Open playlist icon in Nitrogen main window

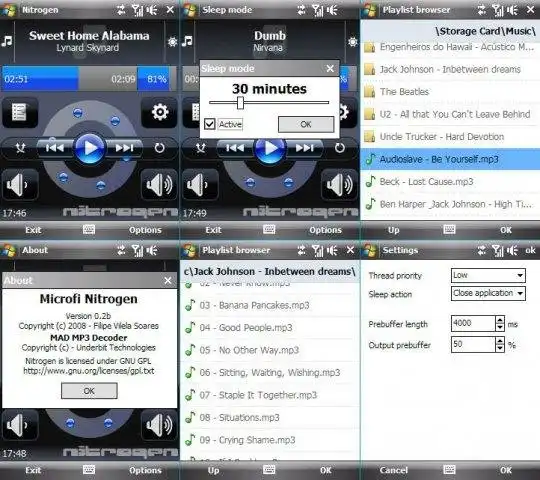coord(20,112)
